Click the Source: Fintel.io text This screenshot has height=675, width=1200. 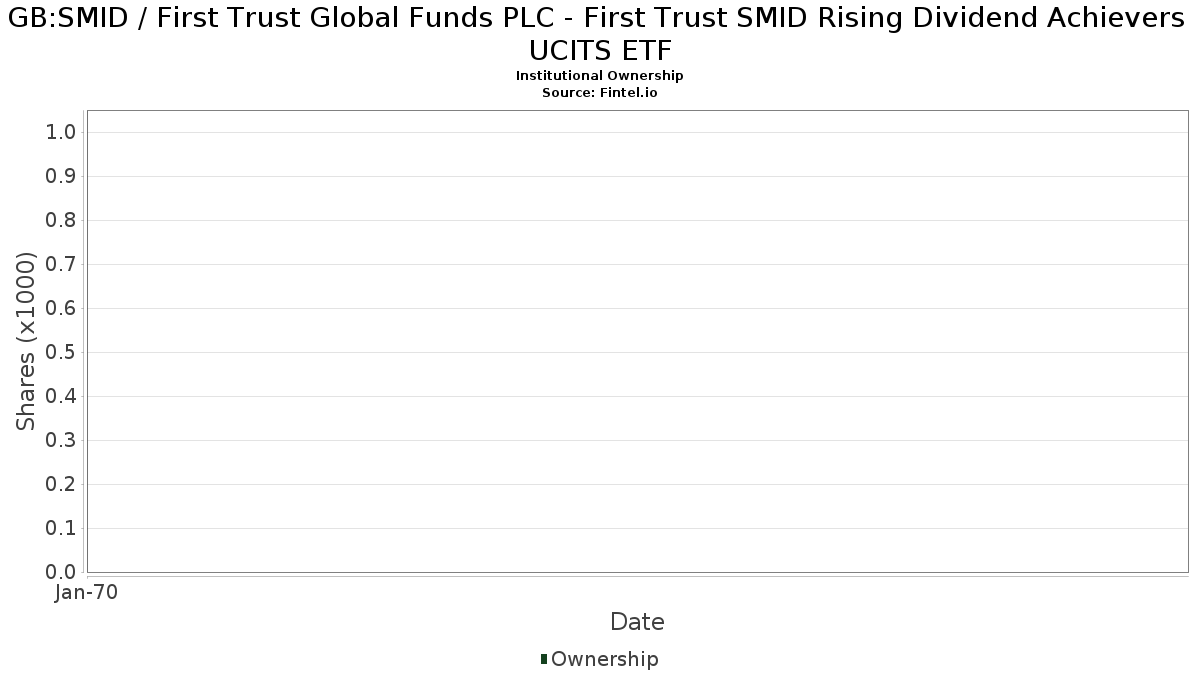(x=599, y=92)
